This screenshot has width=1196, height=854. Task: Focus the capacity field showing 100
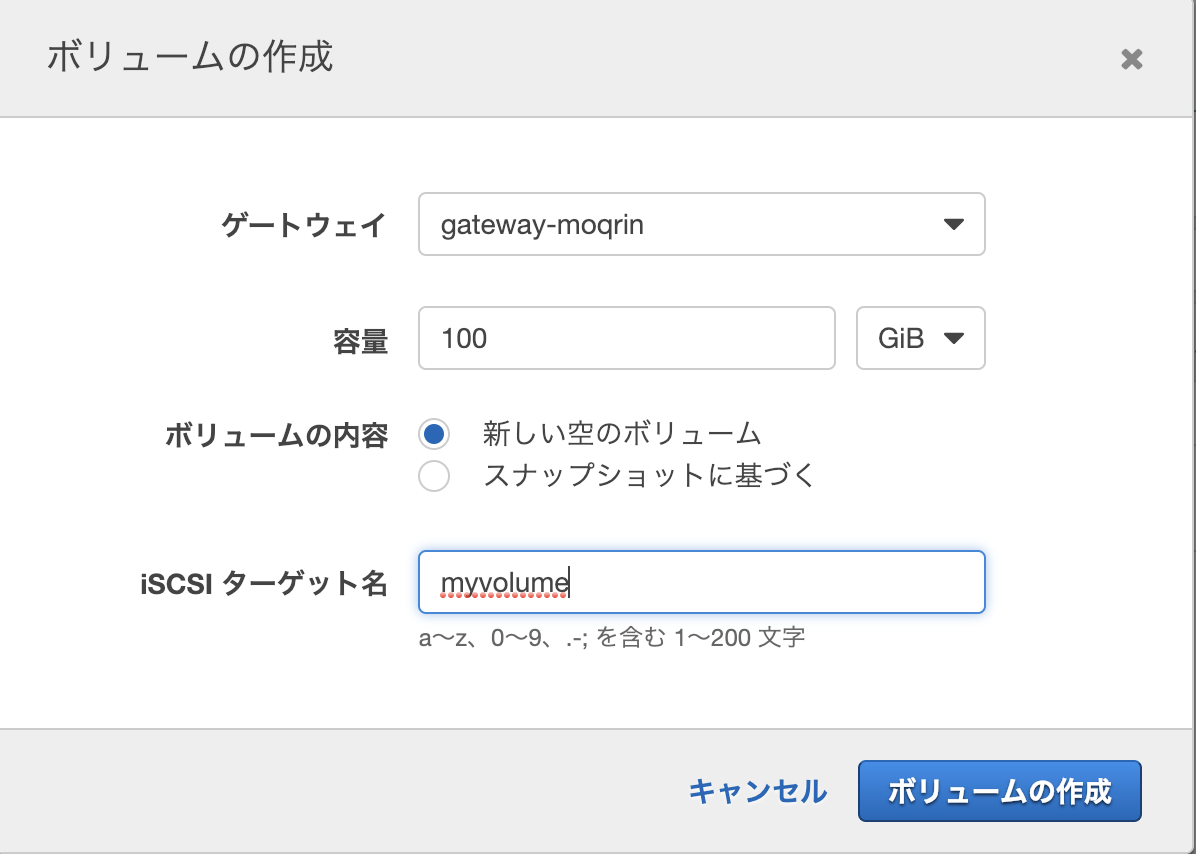(627, 338)
